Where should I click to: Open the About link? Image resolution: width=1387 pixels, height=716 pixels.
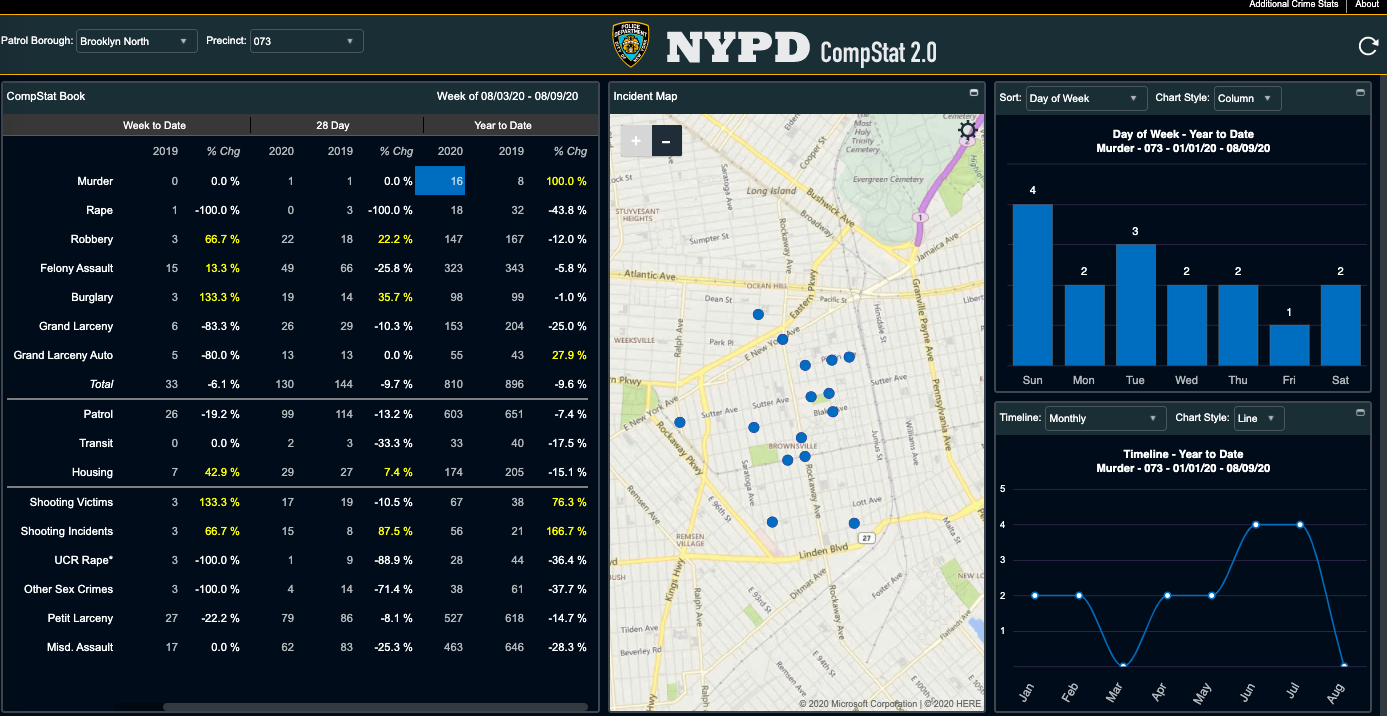pyautogui.click(x=1367, y=5)
